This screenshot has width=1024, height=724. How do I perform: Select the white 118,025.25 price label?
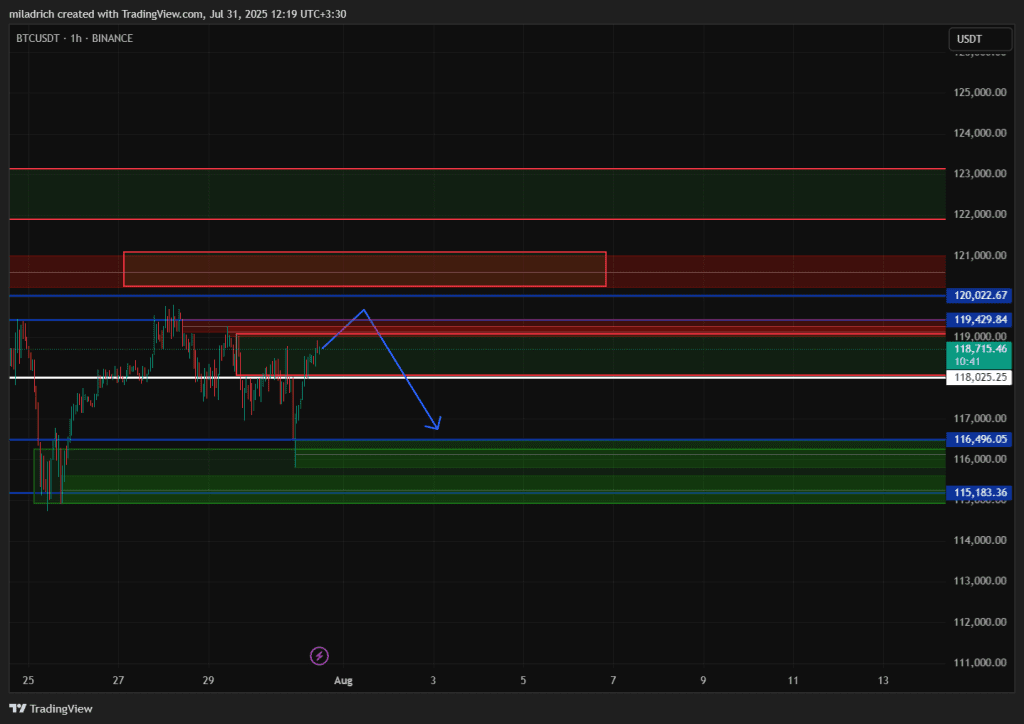(x=980, y=378)
